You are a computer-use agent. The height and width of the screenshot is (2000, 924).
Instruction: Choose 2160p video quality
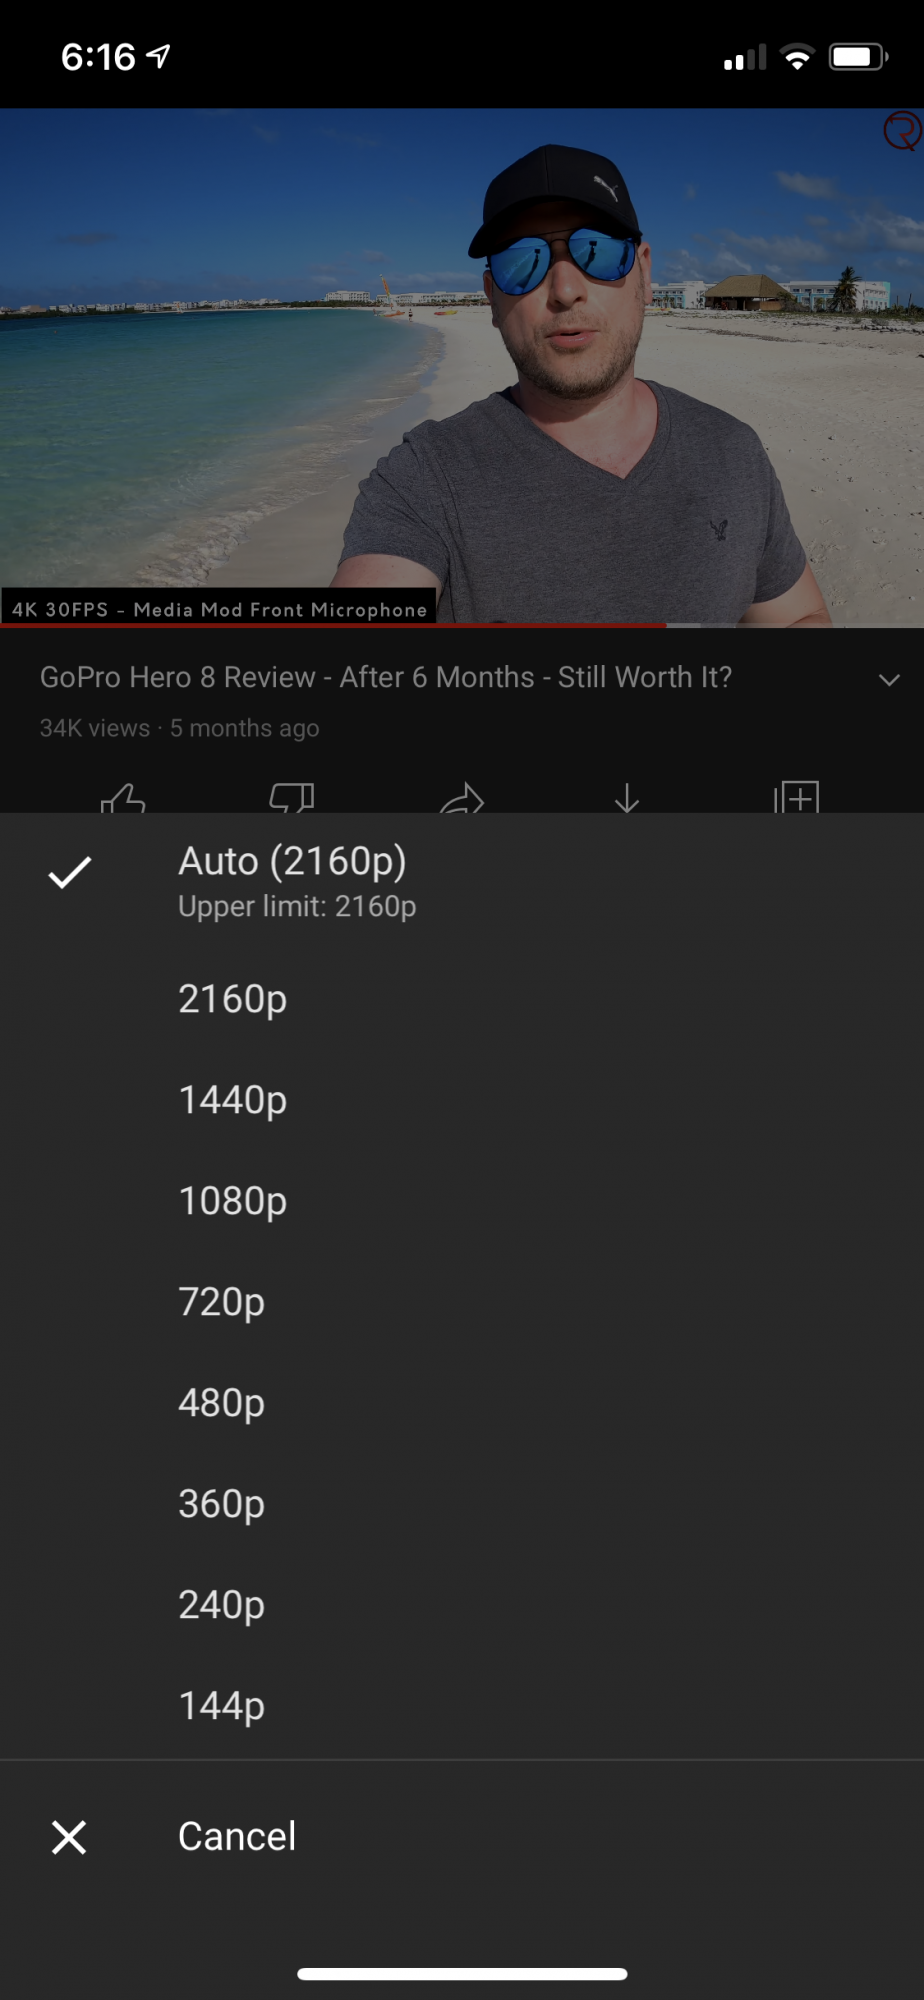(x=233, y=999)
